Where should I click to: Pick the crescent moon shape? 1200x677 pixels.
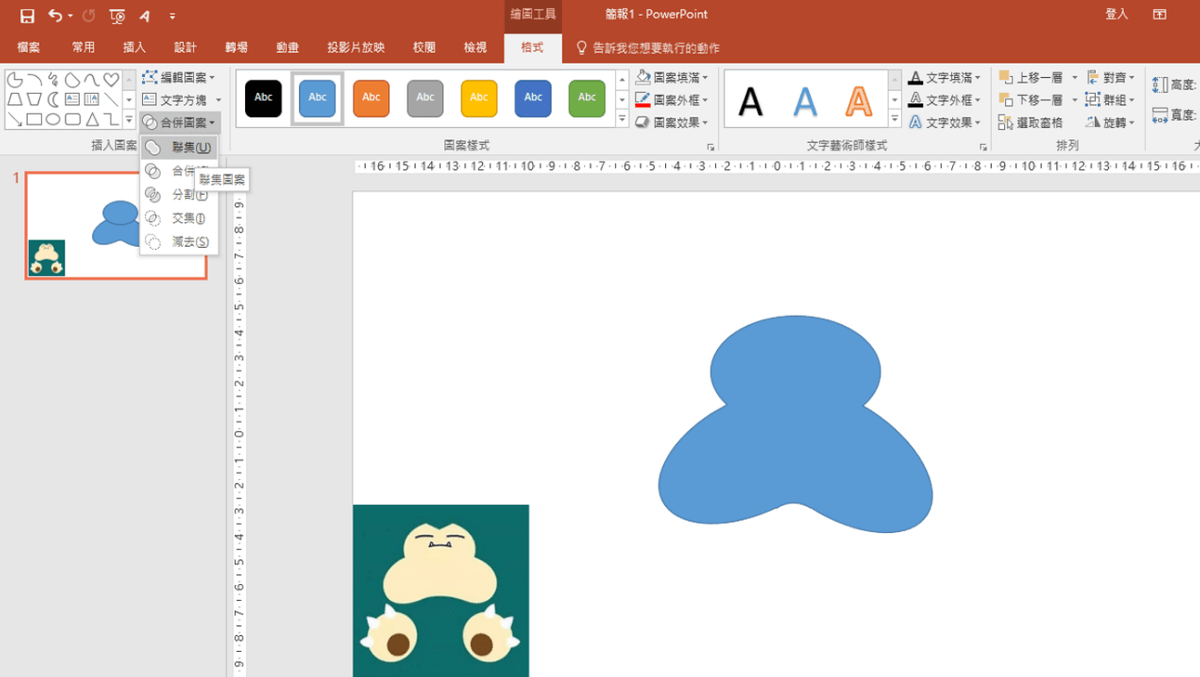click(53, 99)
